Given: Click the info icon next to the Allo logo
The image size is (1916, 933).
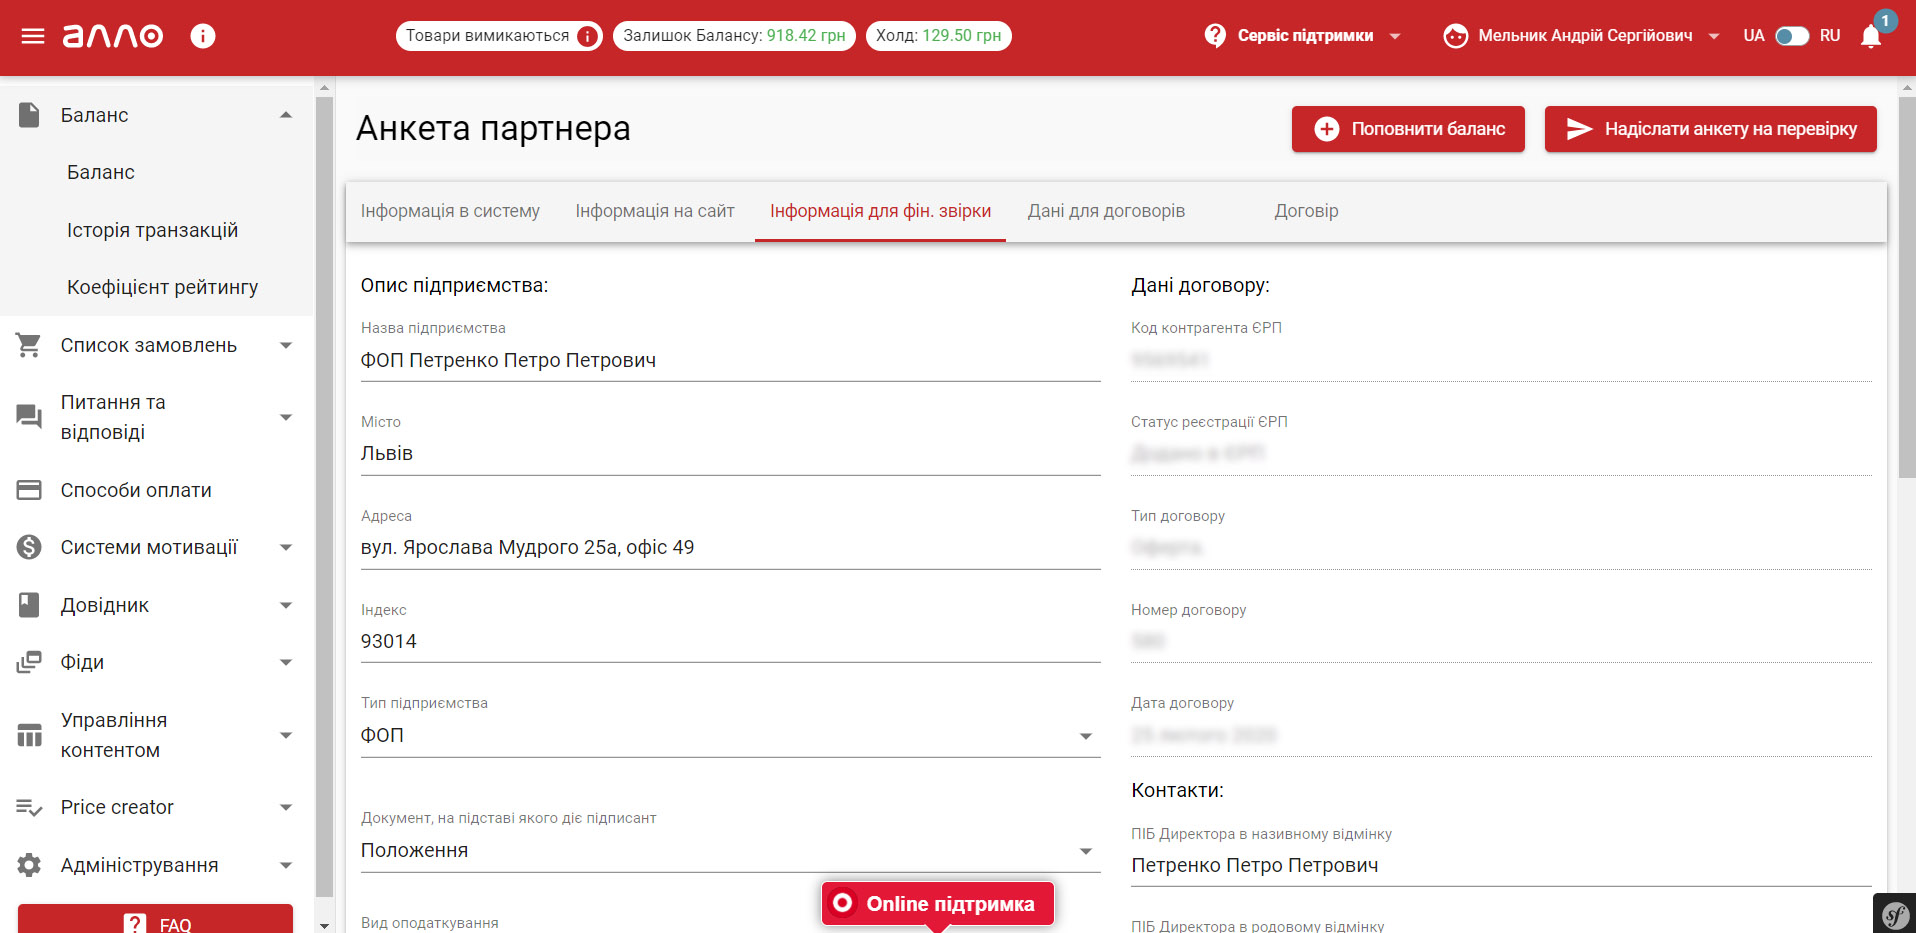Looking at the screenshot, I should 203,36.
